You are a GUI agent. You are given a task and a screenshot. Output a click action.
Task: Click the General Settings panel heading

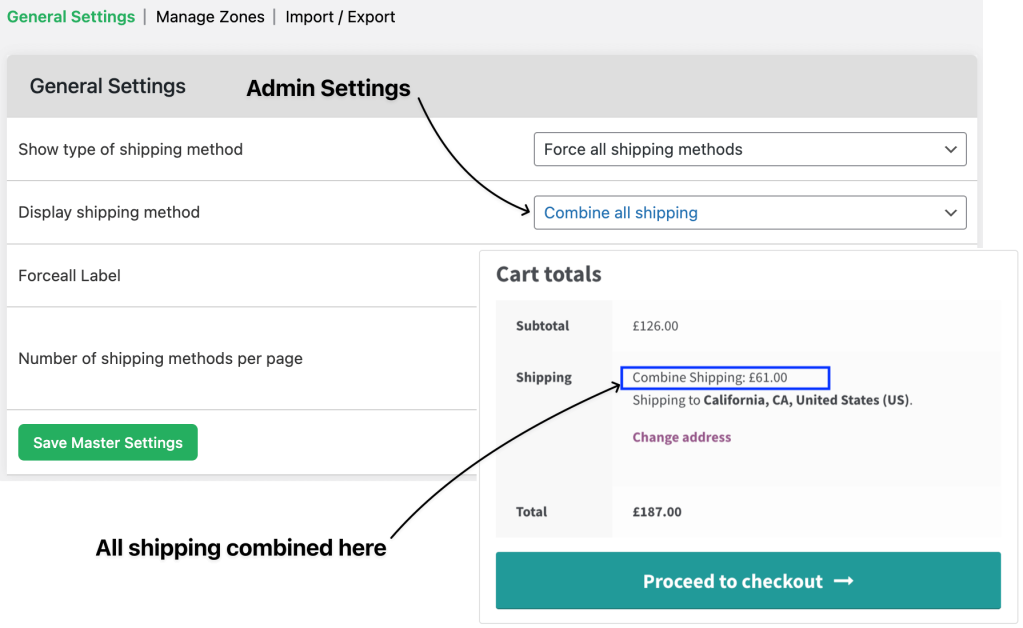tap(108, 86)
